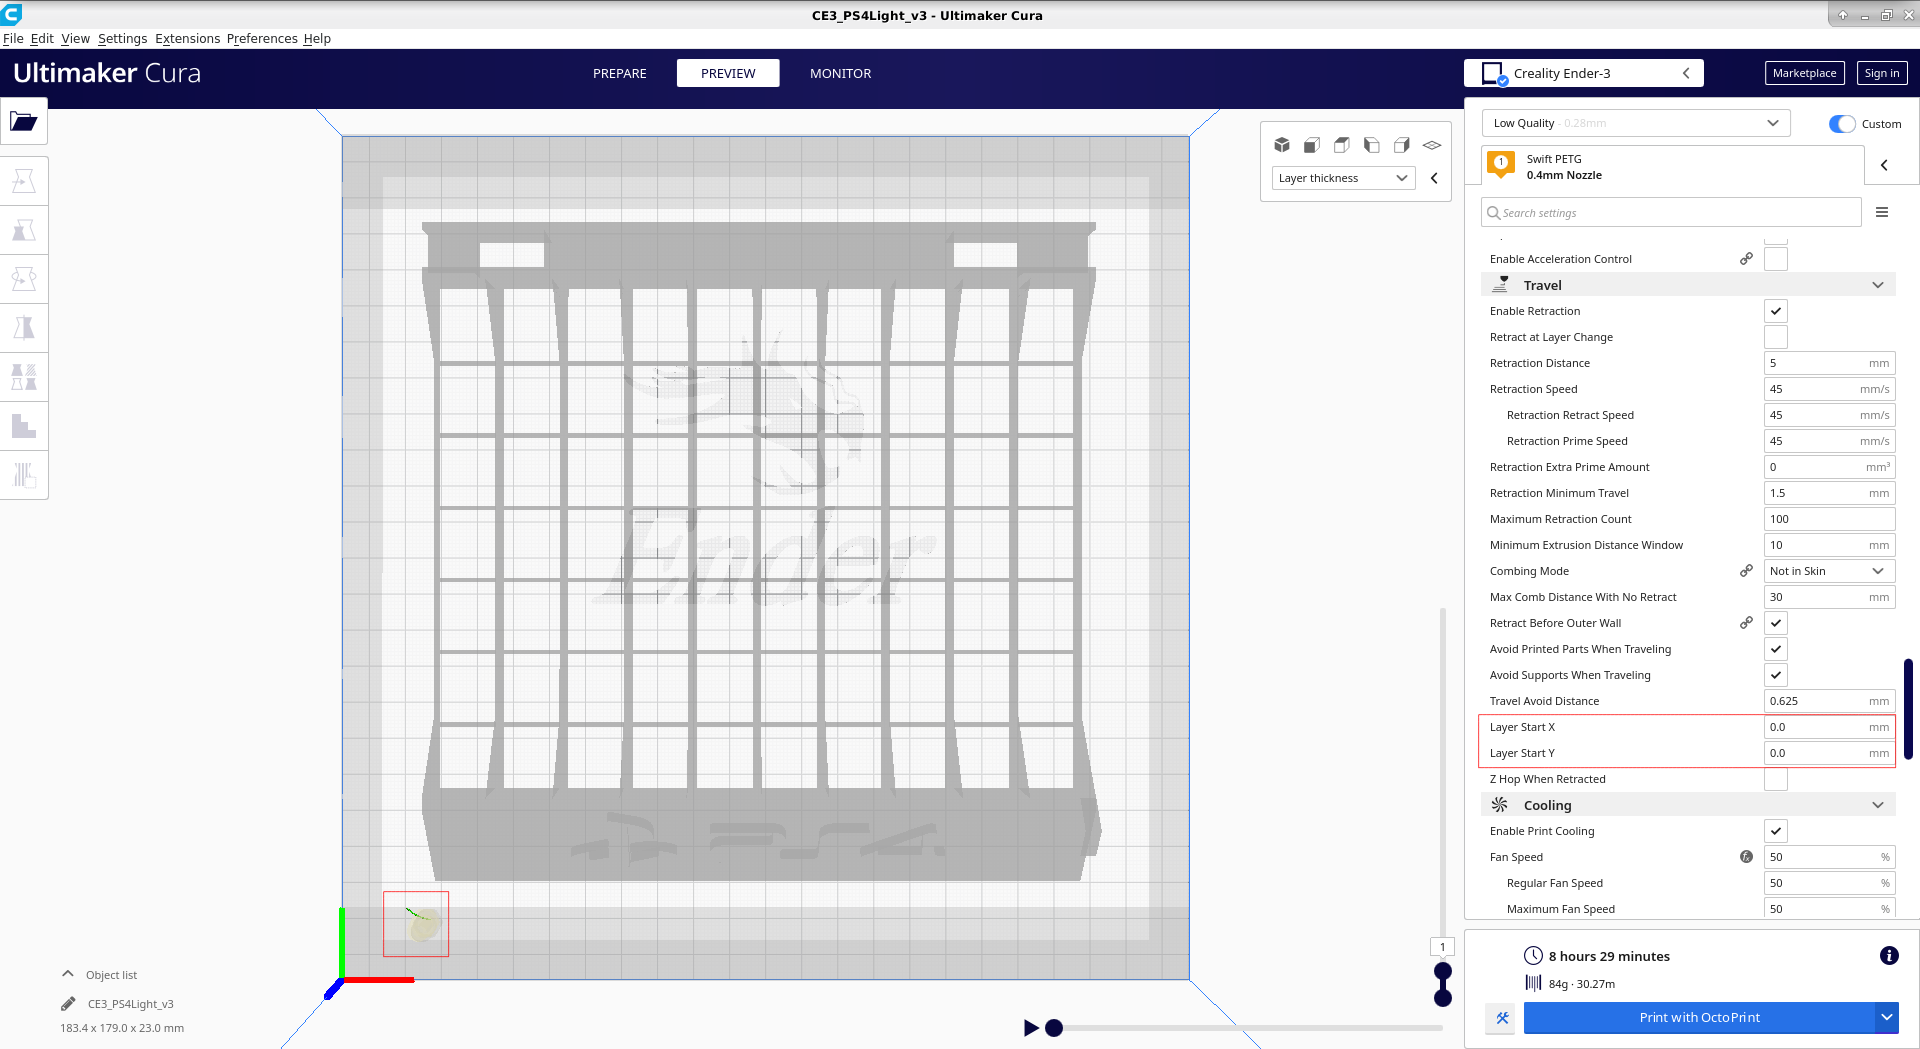Select the Move tool in left toolbar
The width and height of the screenshot is (1920, 1049).
point(24,181)
